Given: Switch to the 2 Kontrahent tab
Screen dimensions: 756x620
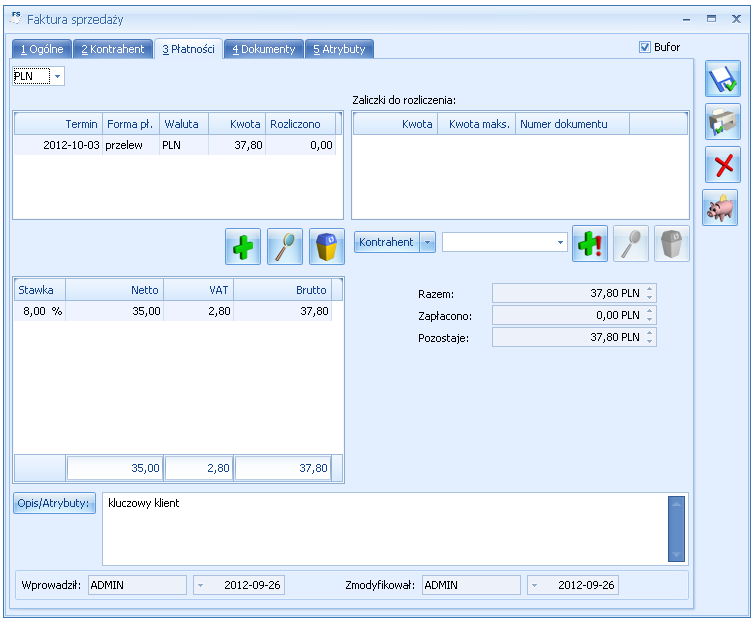Looking at the screenshot, I should click(x=113, y=49).
